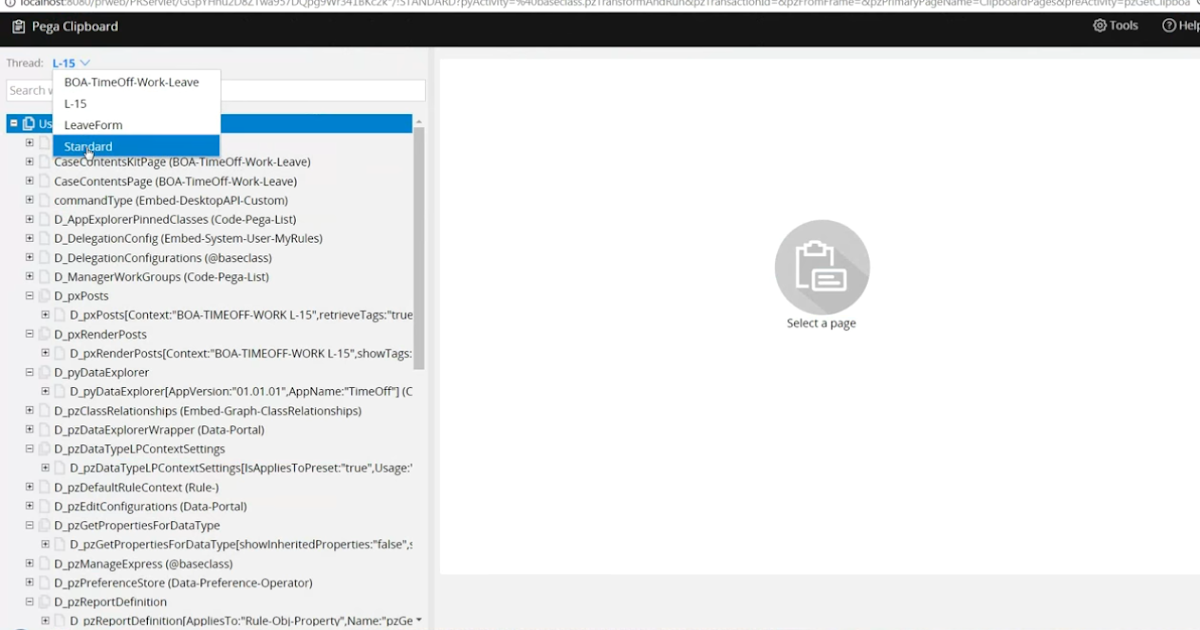This screenshot has height=630, width=1200.
Task: Click the large clipboard placeholder icon
Action: (x=821, y=267)
